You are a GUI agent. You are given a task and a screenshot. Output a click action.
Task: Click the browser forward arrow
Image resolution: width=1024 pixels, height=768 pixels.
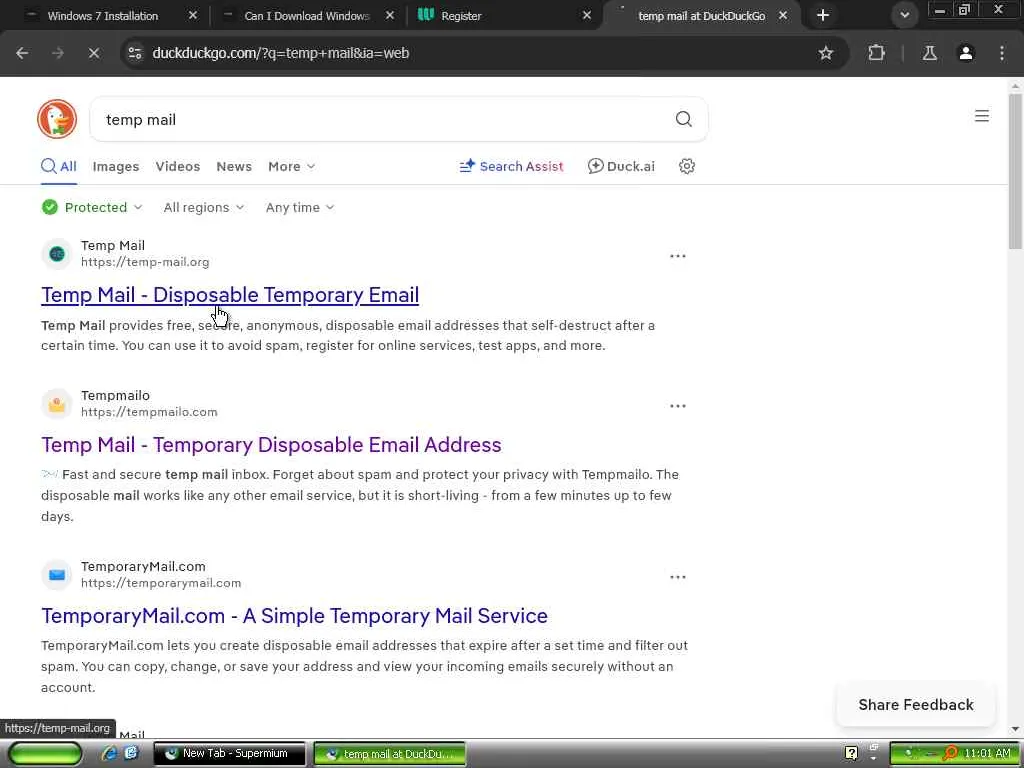click(58, 53)
